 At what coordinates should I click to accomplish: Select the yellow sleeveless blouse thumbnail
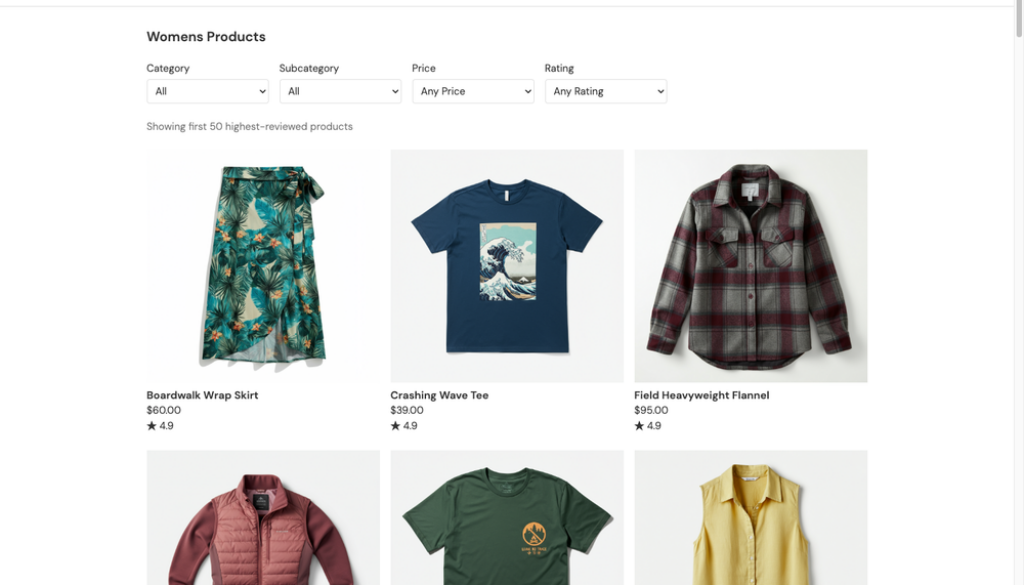click(750, 518)
